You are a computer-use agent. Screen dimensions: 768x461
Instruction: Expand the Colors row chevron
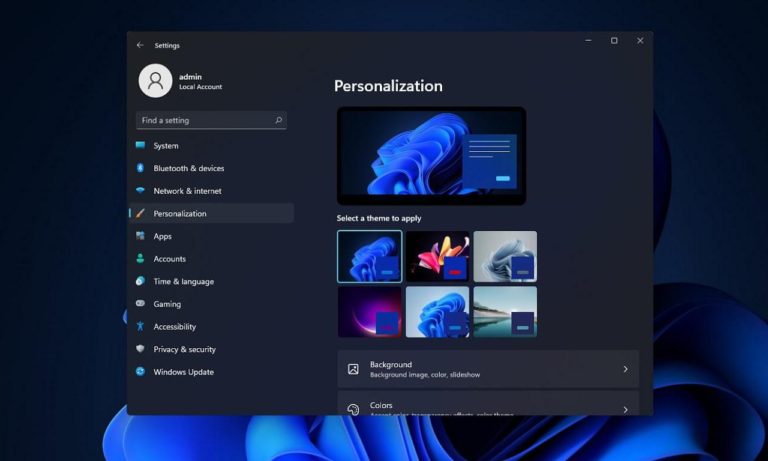coord(625,409)
